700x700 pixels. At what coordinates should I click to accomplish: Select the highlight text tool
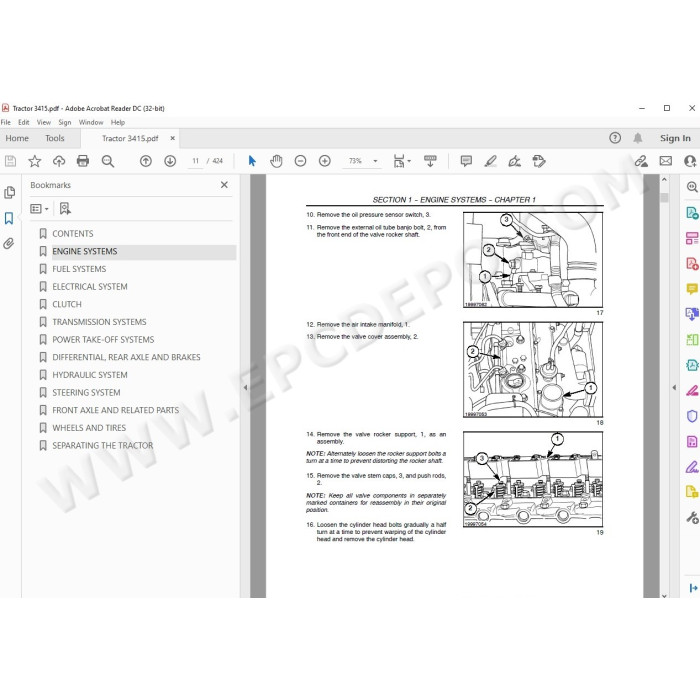491,161
